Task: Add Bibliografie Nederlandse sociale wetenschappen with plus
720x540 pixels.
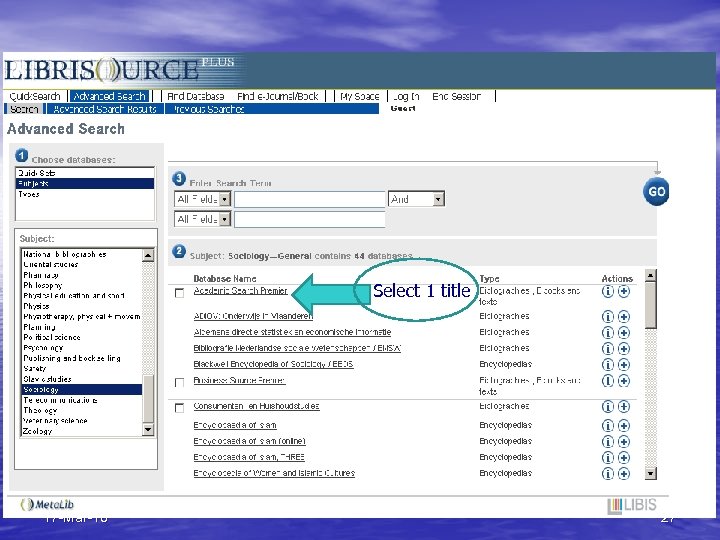Action: (624, 349)
